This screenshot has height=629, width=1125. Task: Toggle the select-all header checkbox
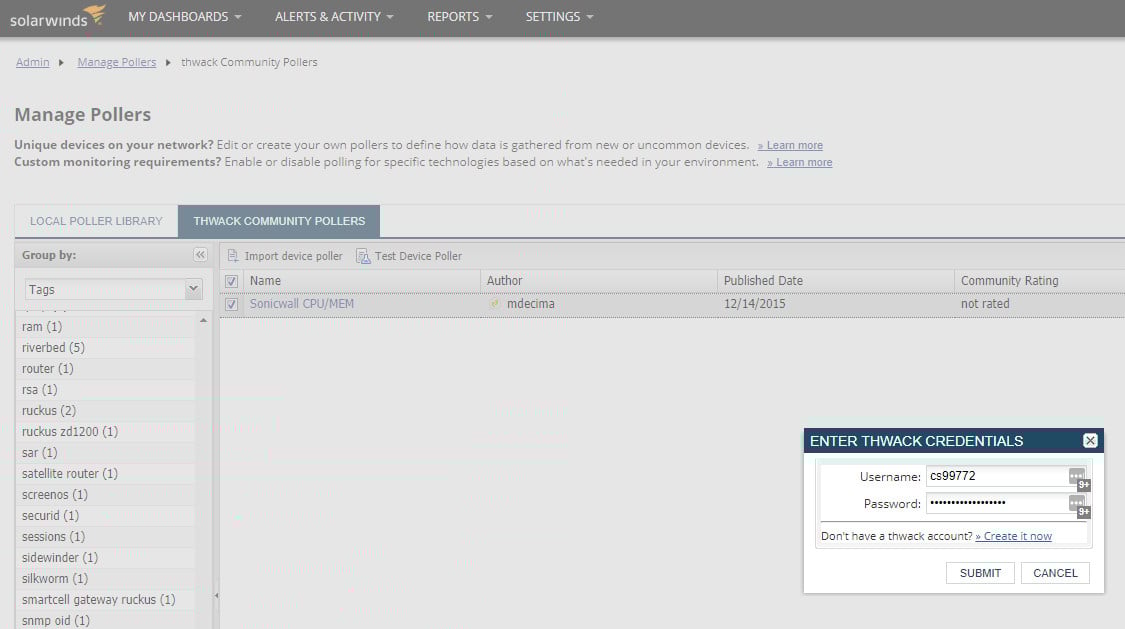(x=231, y=281)
